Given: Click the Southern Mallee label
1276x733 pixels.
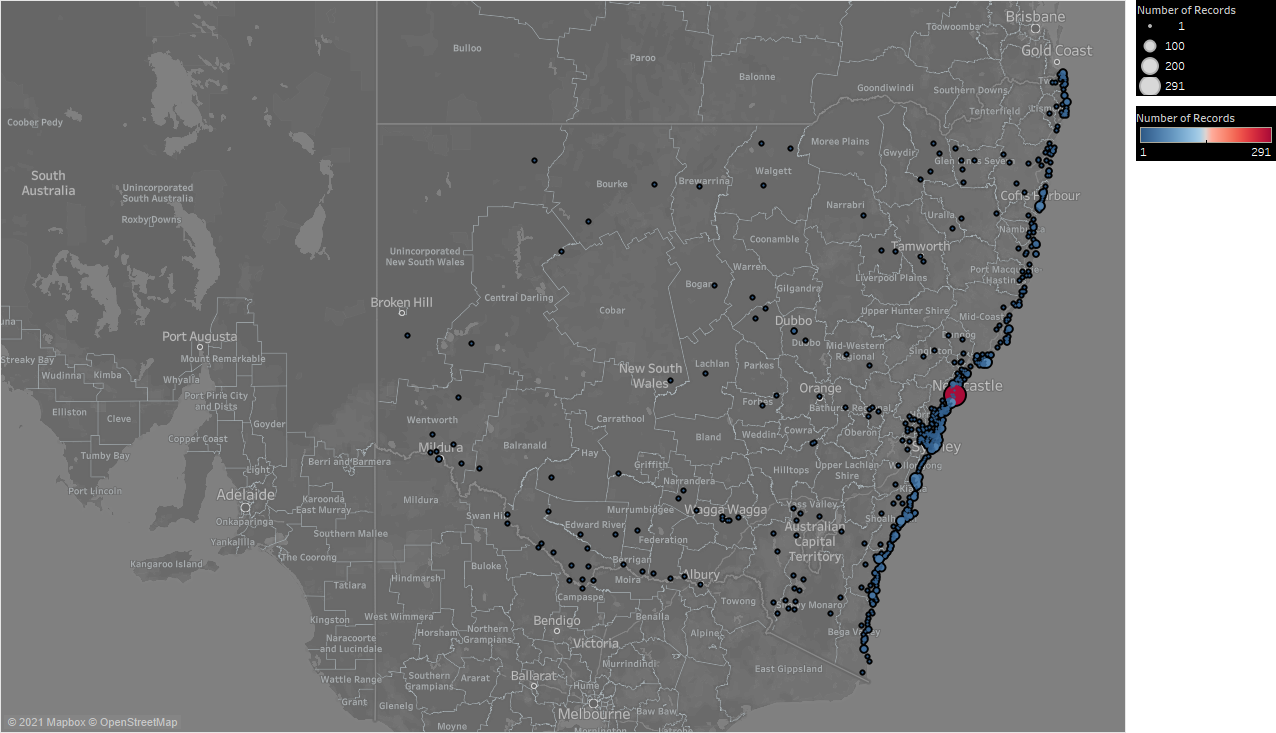Looking at the screenshot, I should (x=349, y=534).
